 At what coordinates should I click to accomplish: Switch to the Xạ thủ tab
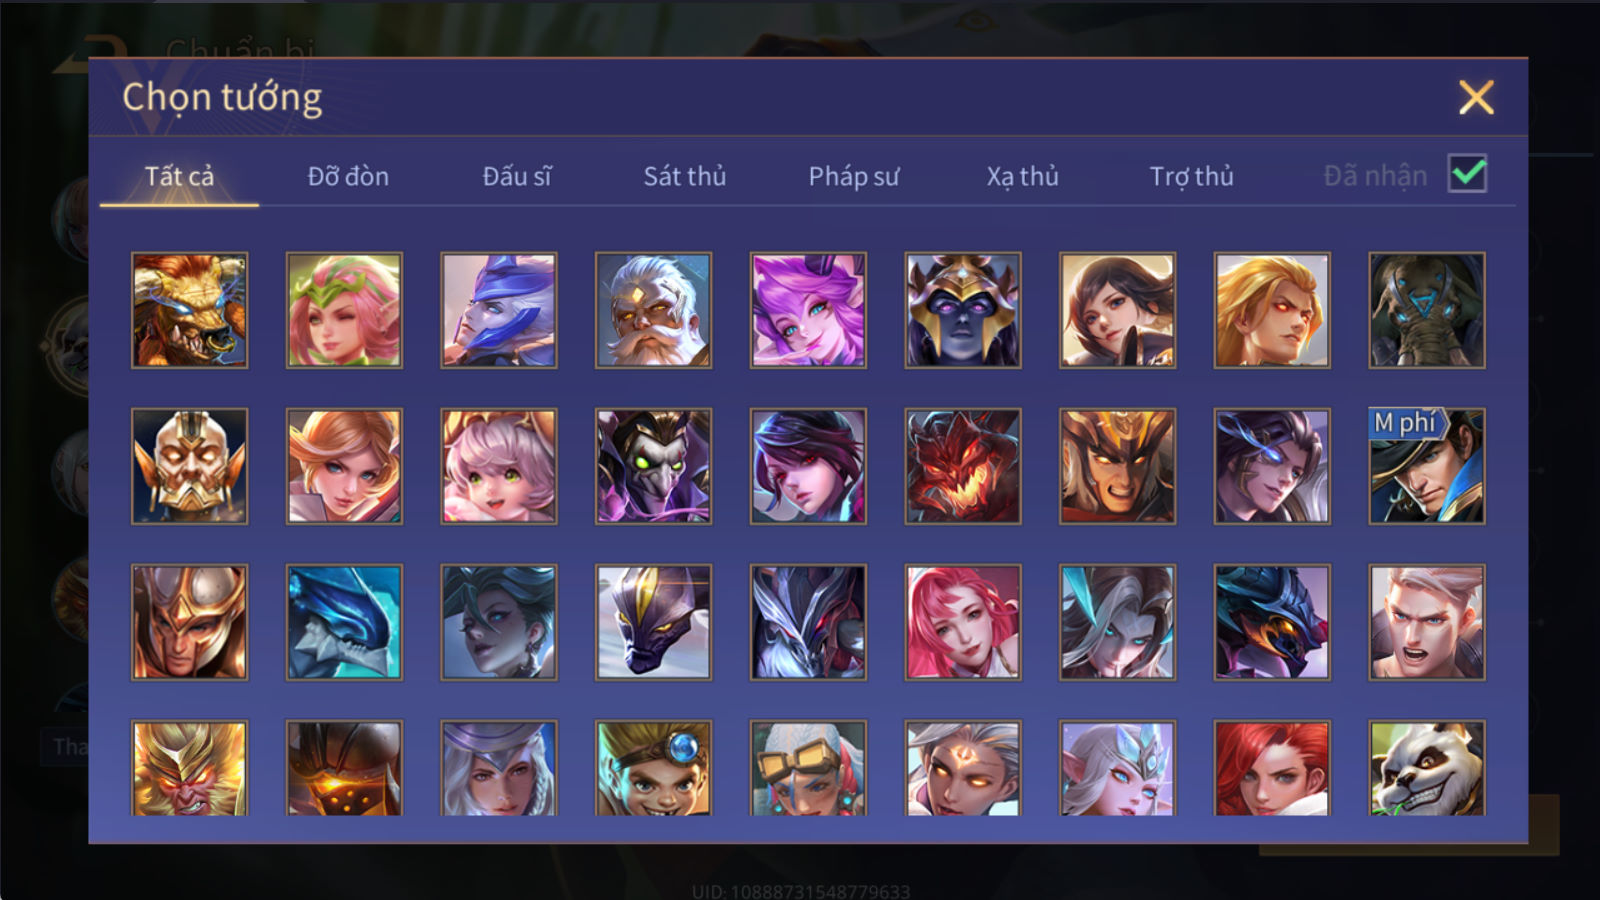[x=1022, y=176]
